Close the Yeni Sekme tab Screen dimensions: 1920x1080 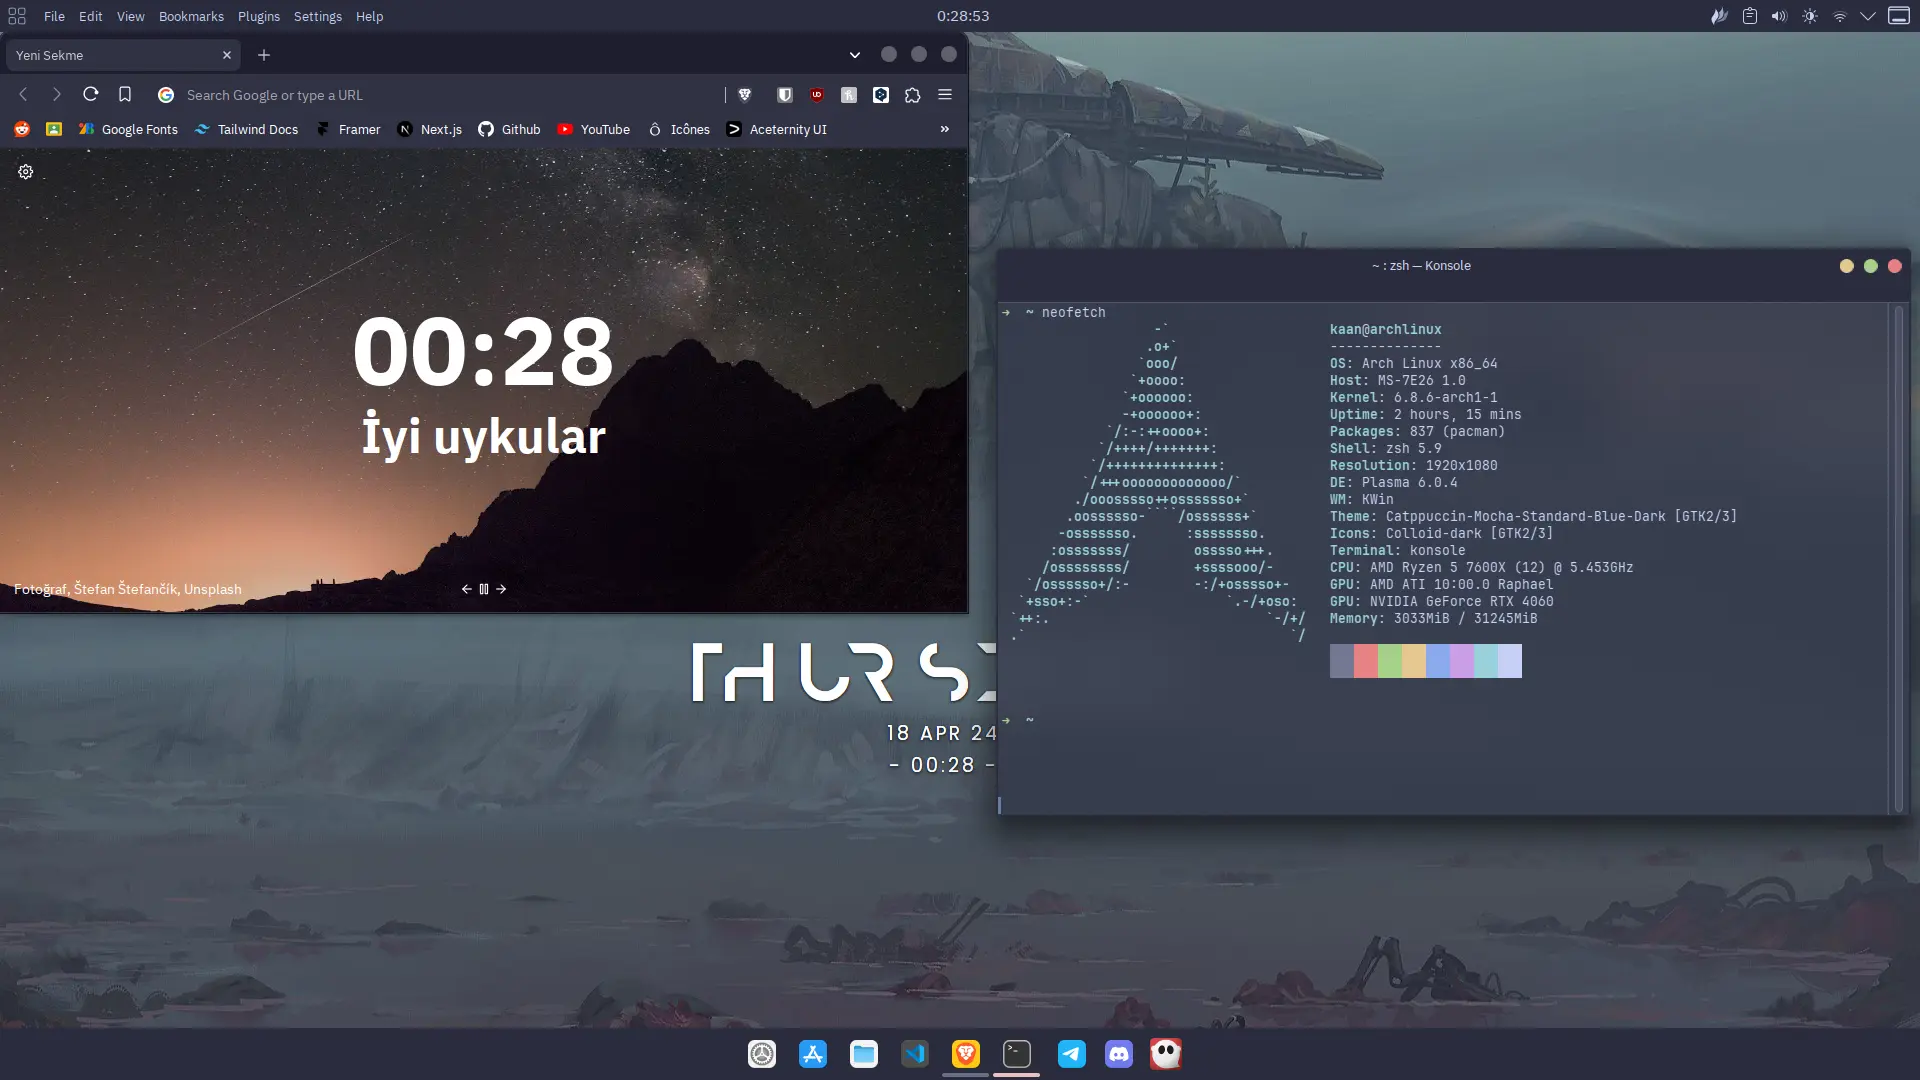(227, 55)
